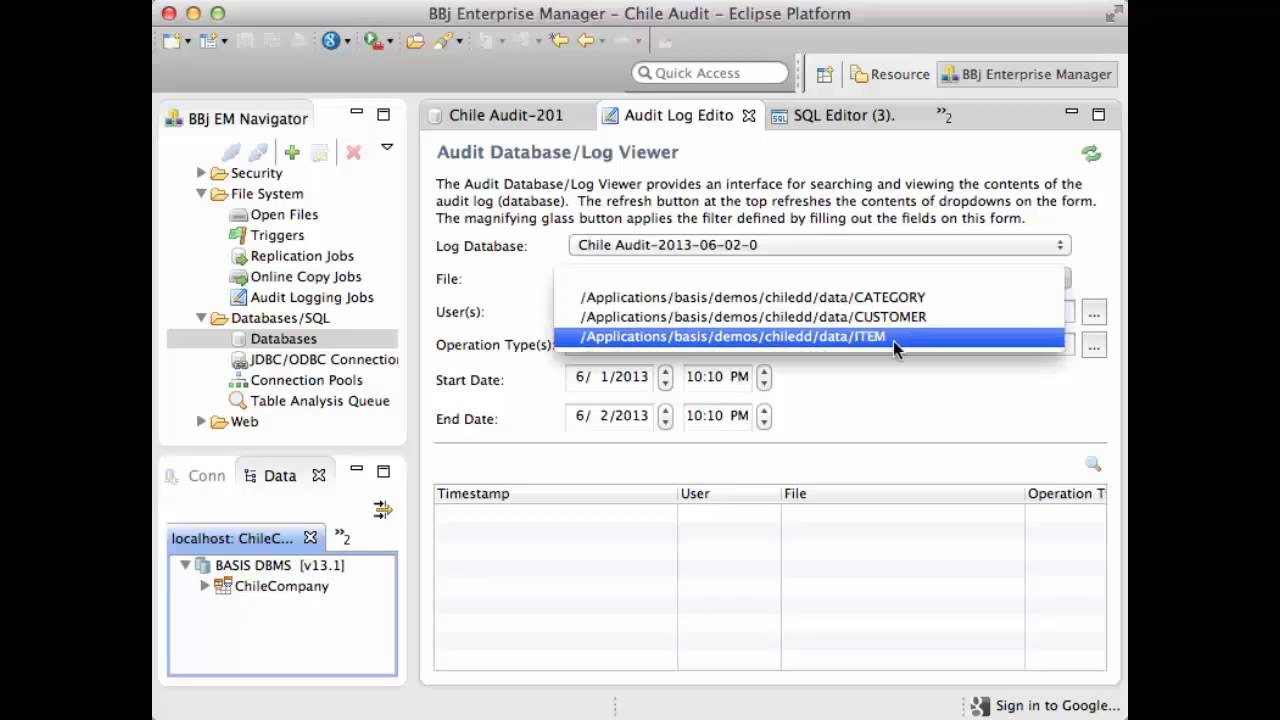The height and width of the screenshot is (720, 1280).
Task: Select Connection Pools tree item
Action: tap(306, 380)
